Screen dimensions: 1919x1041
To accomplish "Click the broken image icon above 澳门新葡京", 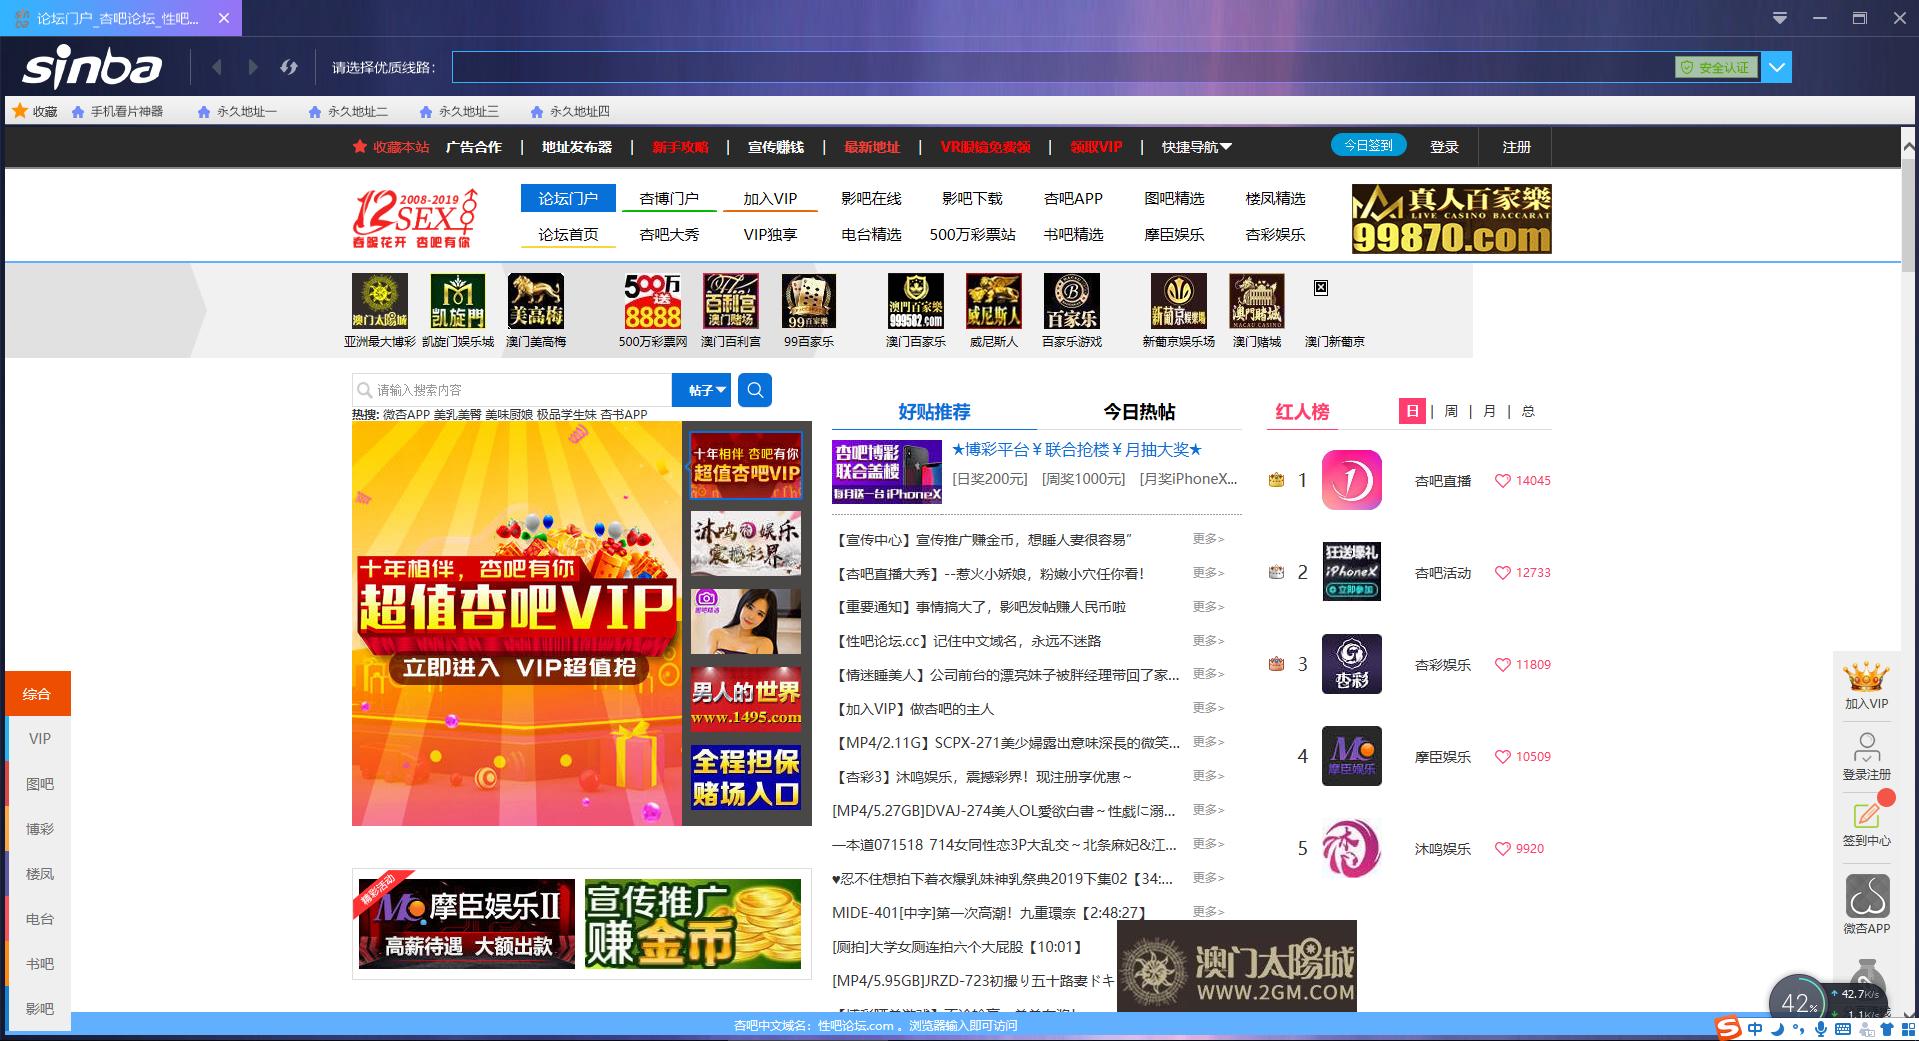I will coord(1321,288).
